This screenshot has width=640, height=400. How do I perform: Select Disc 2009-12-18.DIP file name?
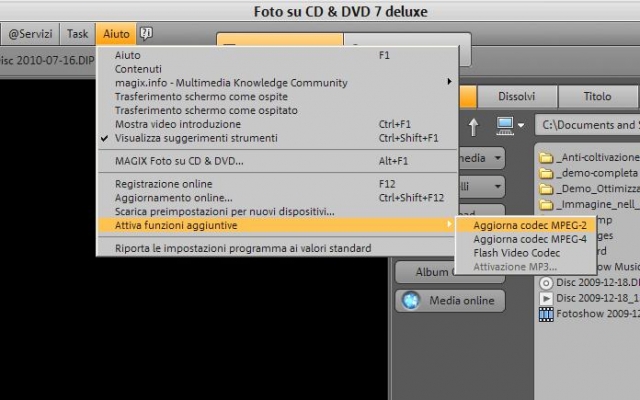(598, 282)
